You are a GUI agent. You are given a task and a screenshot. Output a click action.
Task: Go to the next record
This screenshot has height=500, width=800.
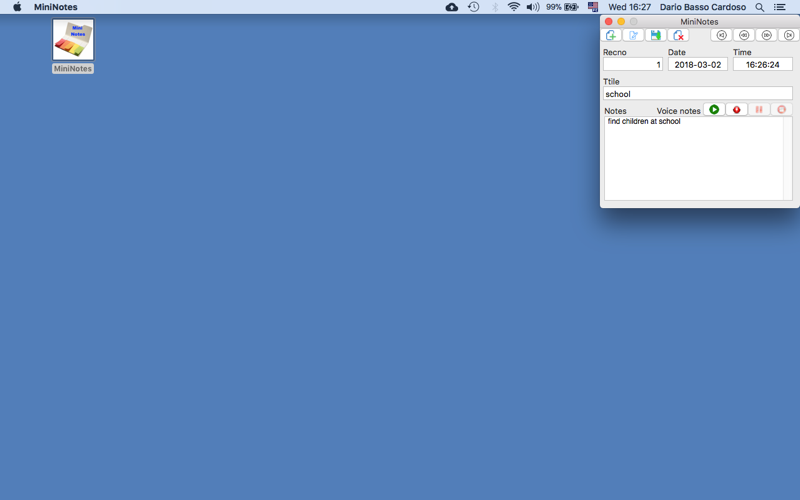click(766, 35)
